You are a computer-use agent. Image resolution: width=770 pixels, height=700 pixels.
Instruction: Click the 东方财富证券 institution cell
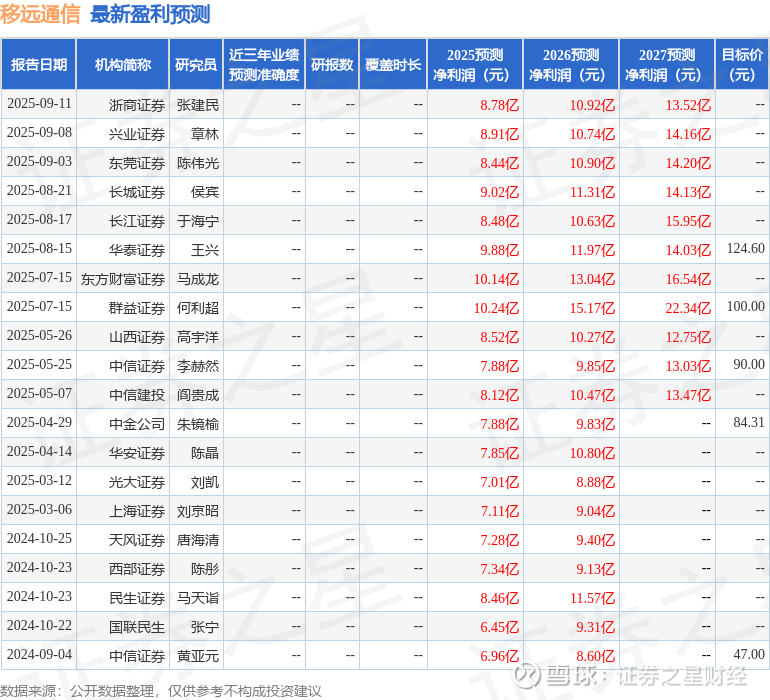pos(123,279)
